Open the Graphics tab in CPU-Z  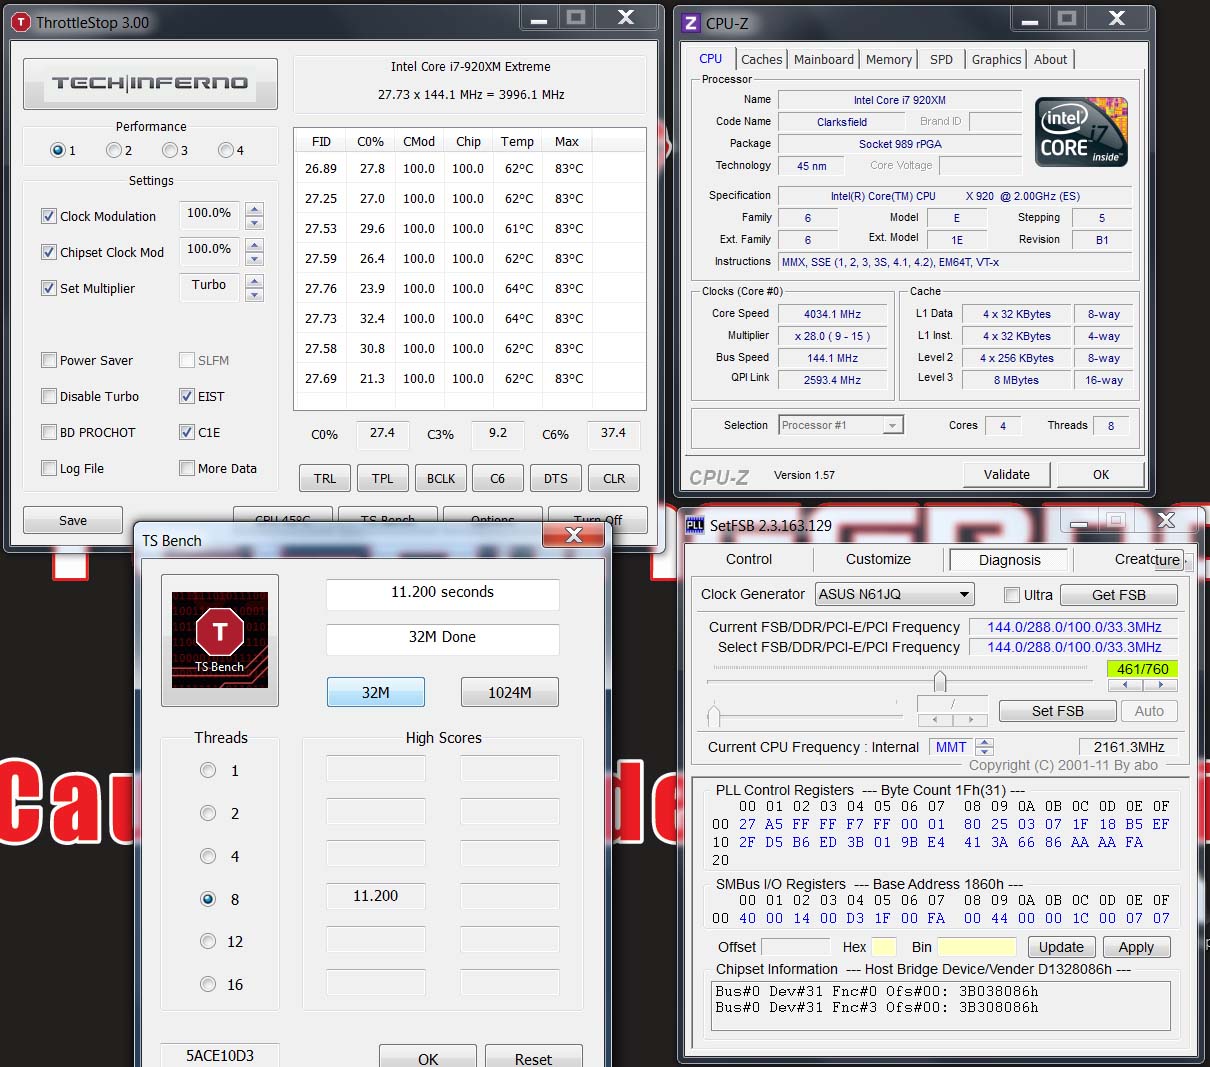click(x=996, y=60)
